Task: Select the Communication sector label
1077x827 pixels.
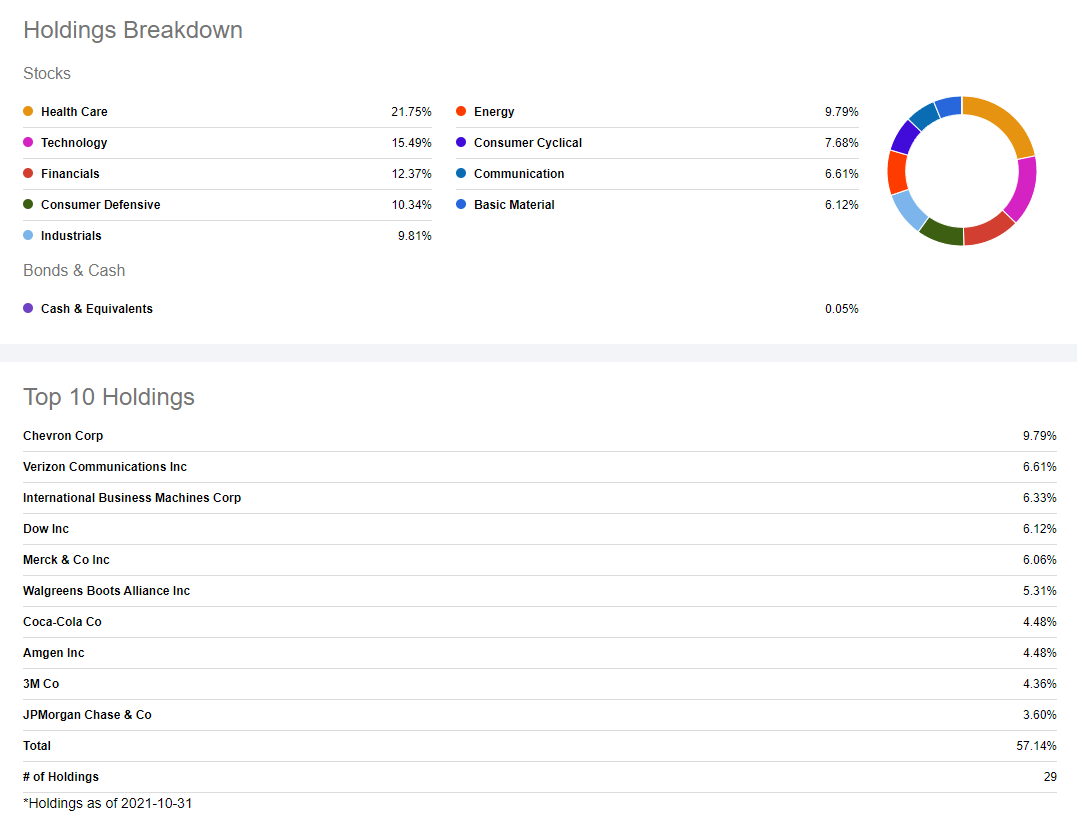Action: point(519,174)
